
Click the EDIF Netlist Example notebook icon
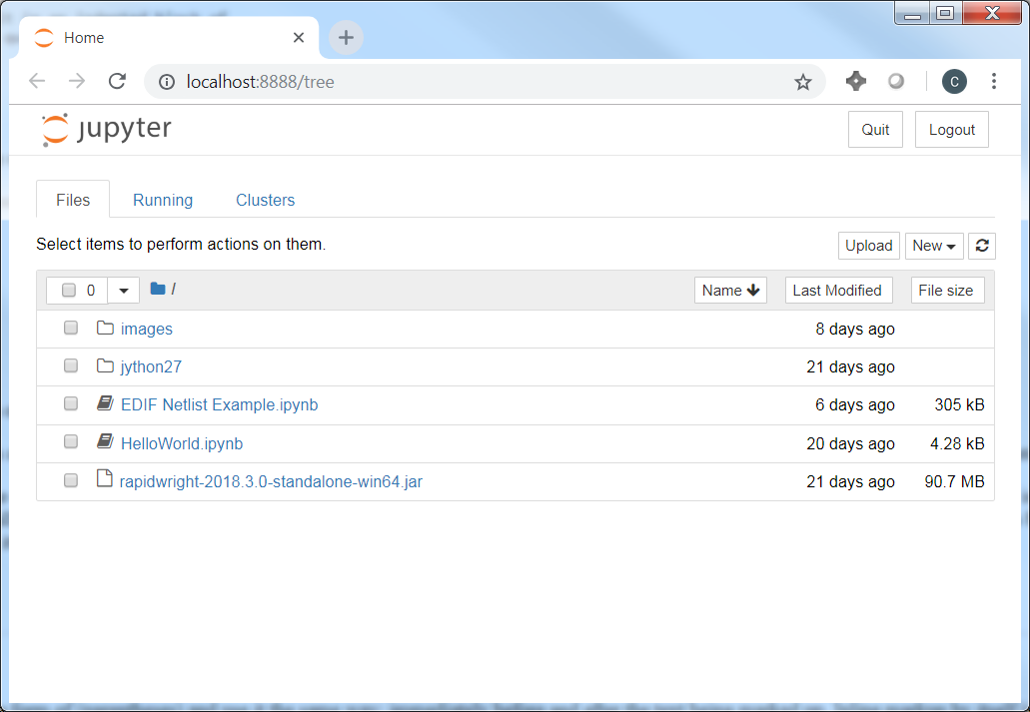[105, 403]
